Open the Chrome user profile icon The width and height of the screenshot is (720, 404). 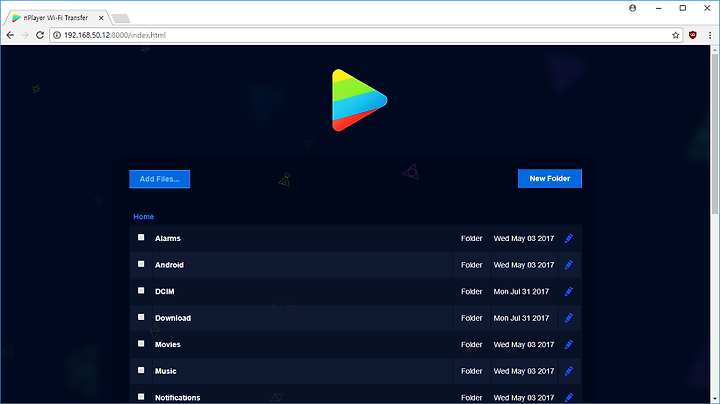point(633,8)
